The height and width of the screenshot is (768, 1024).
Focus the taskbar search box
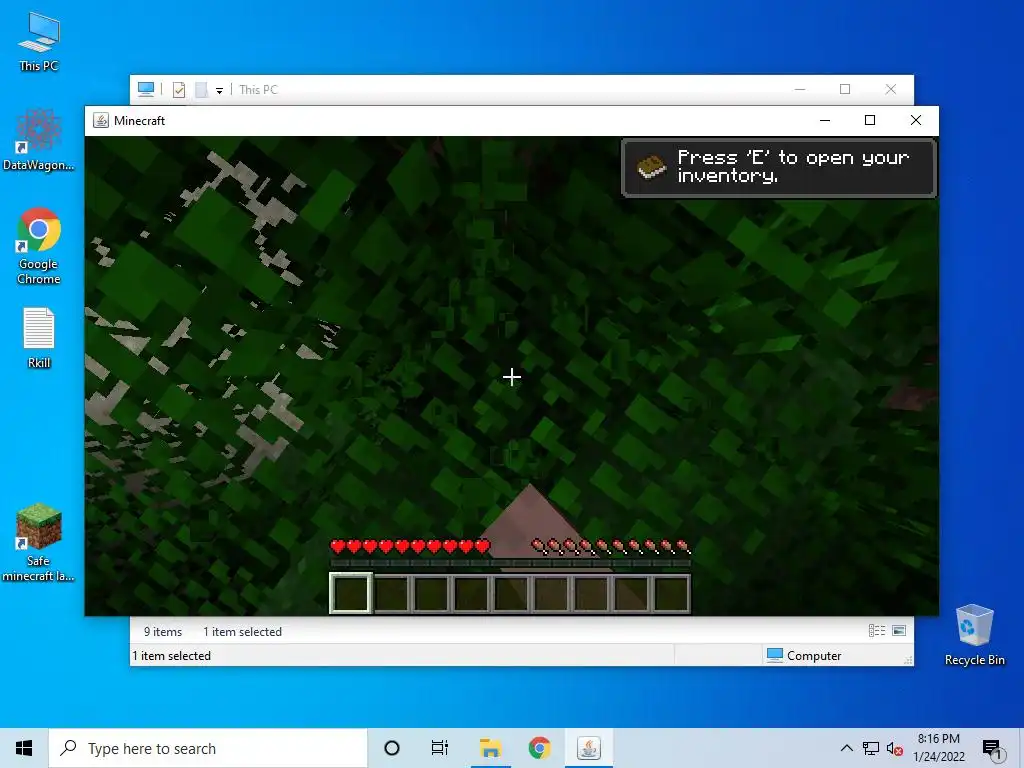coord(208,748)
